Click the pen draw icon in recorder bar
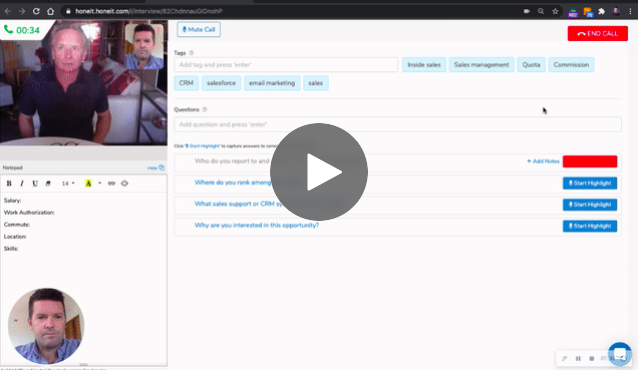 (x=564, y=359)
